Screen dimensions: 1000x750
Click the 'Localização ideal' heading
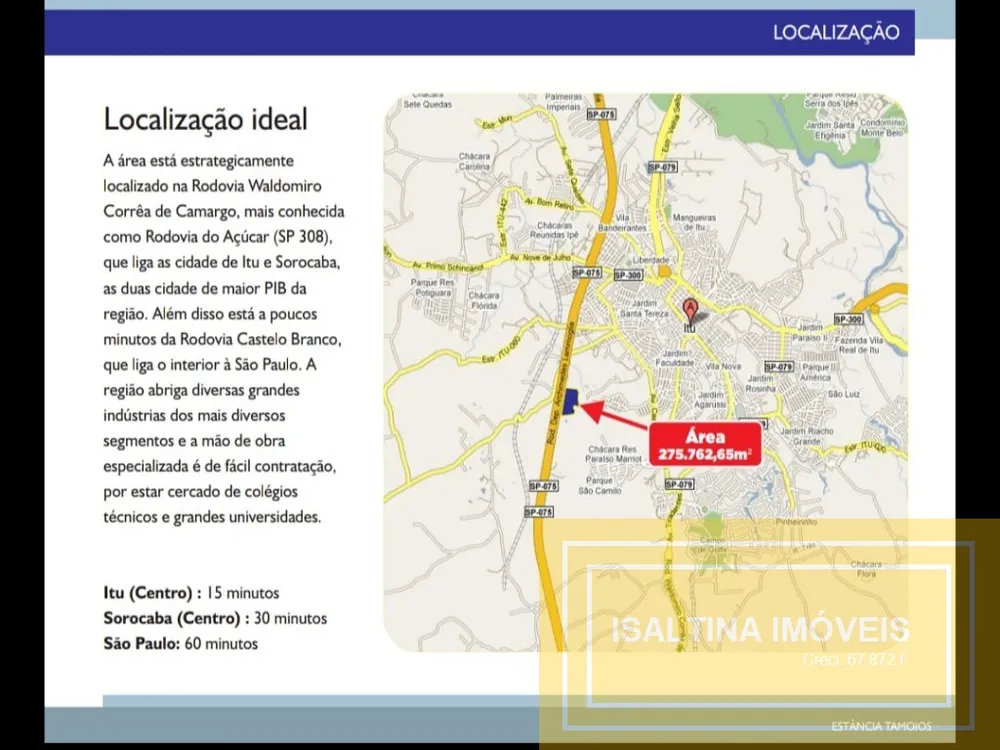click(205, 119)
